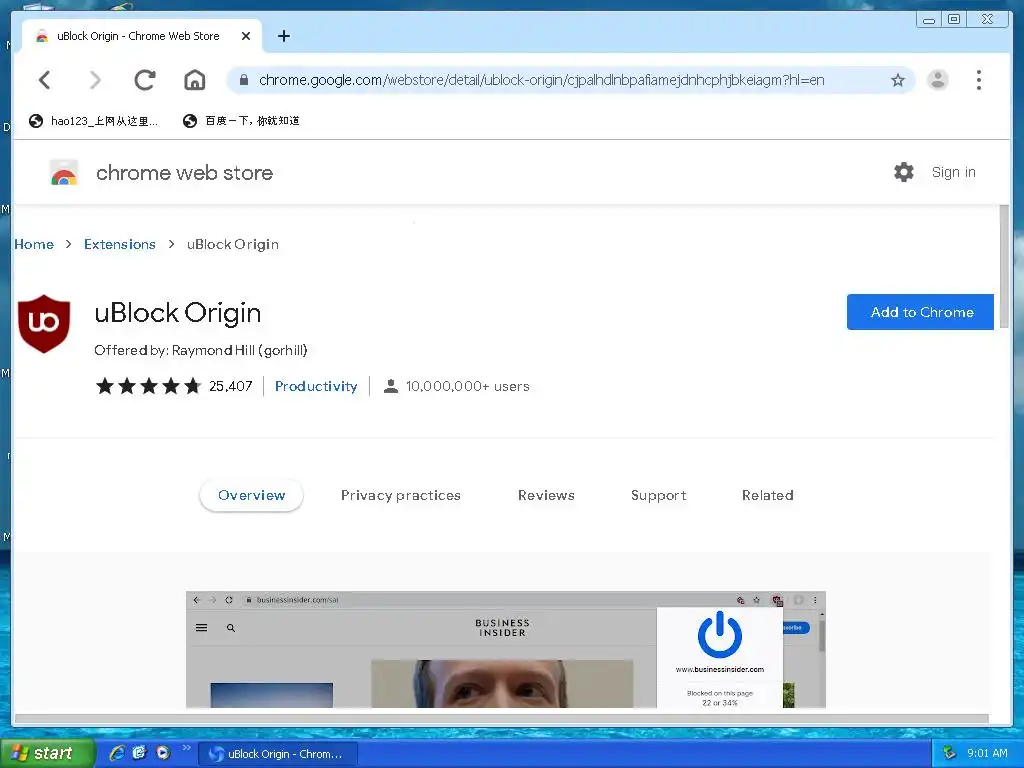
Task: Click the Chrome Web Store logo icon
Action: (x=64, y=172)
